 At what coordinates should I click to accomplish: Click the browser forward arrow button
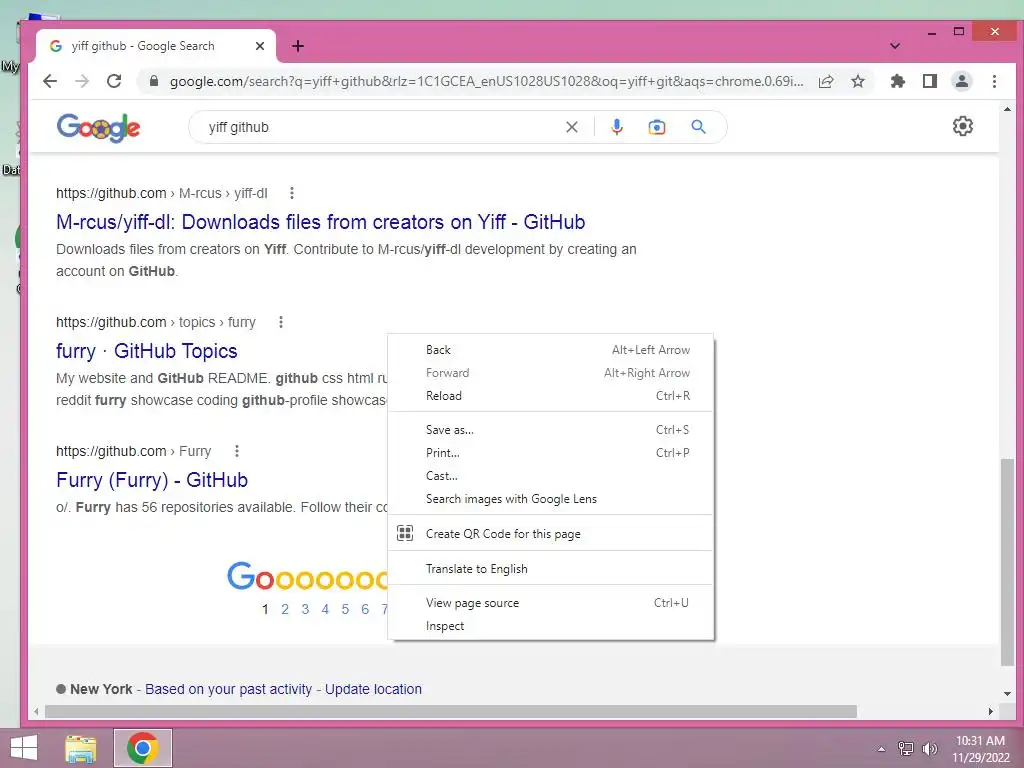point(82,81)
